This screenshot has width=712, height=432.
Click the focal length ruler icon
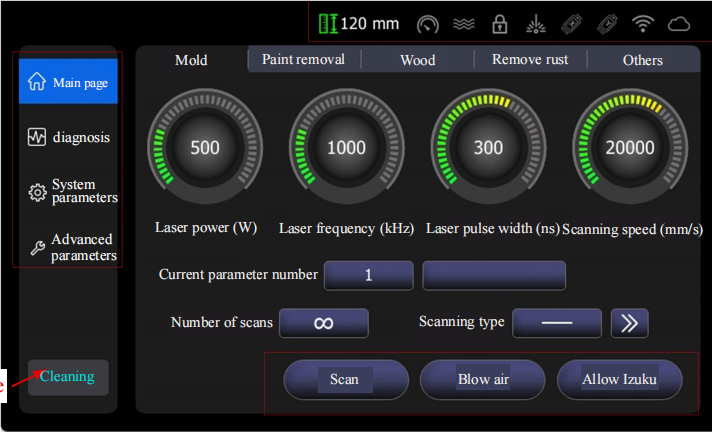[x=327, y=23]
